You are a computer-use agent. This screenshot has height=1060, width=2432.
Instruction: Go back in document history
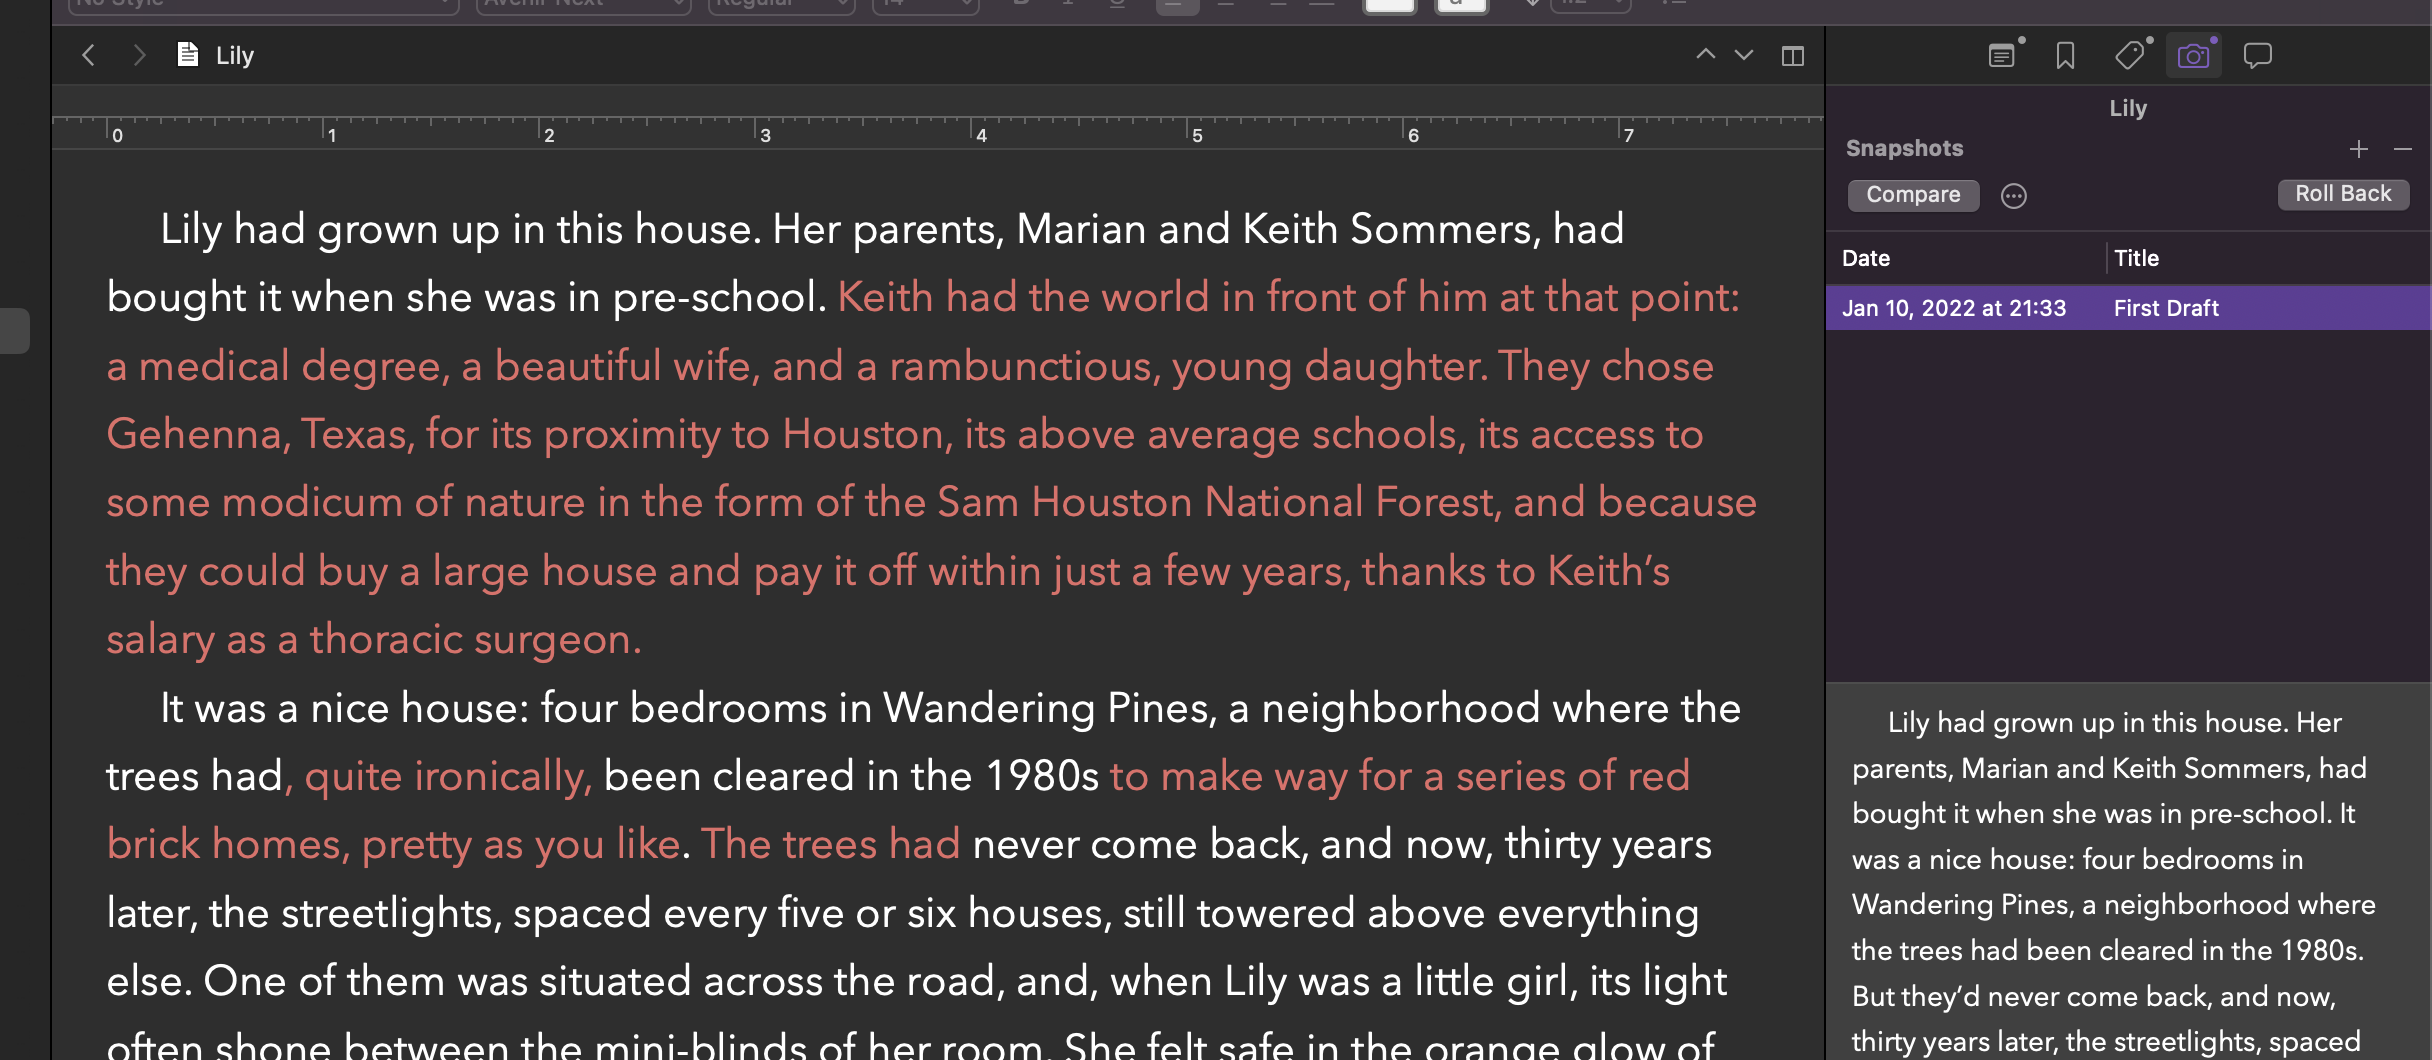point(89,55)
